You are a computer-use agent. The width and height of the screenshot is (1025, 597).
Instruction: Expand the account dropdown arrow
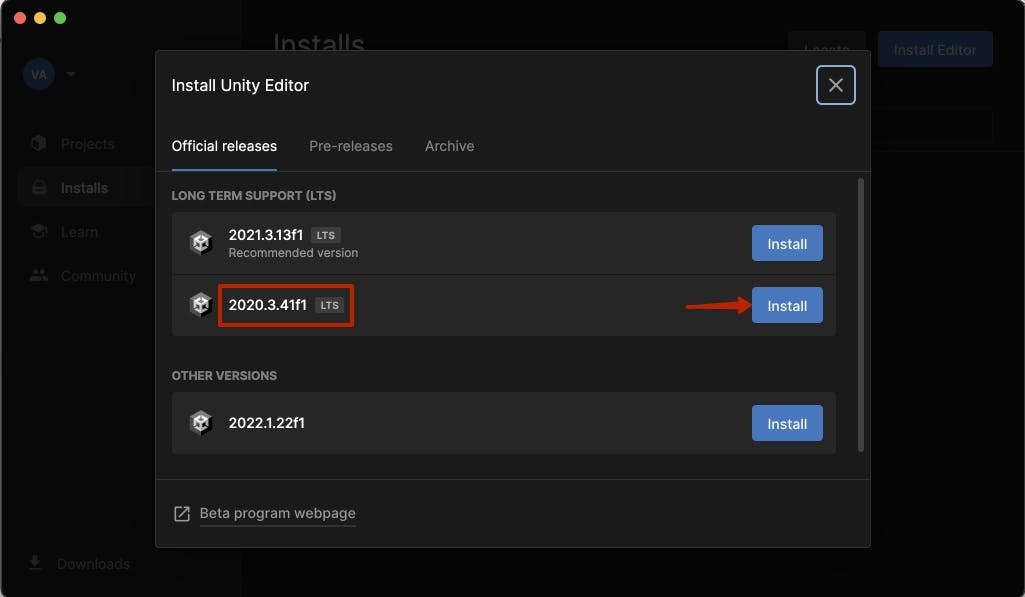[71, 74]
